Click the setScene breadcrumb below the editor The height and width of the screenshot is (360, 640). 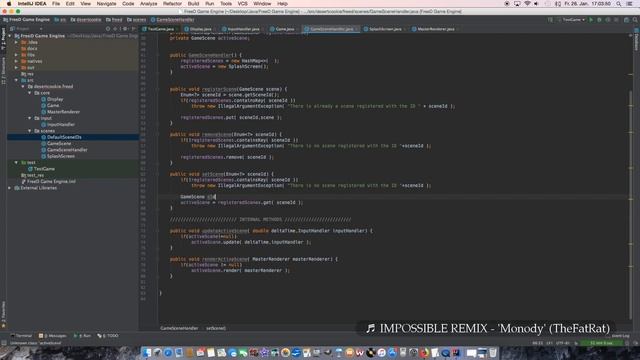coord(216,328)
